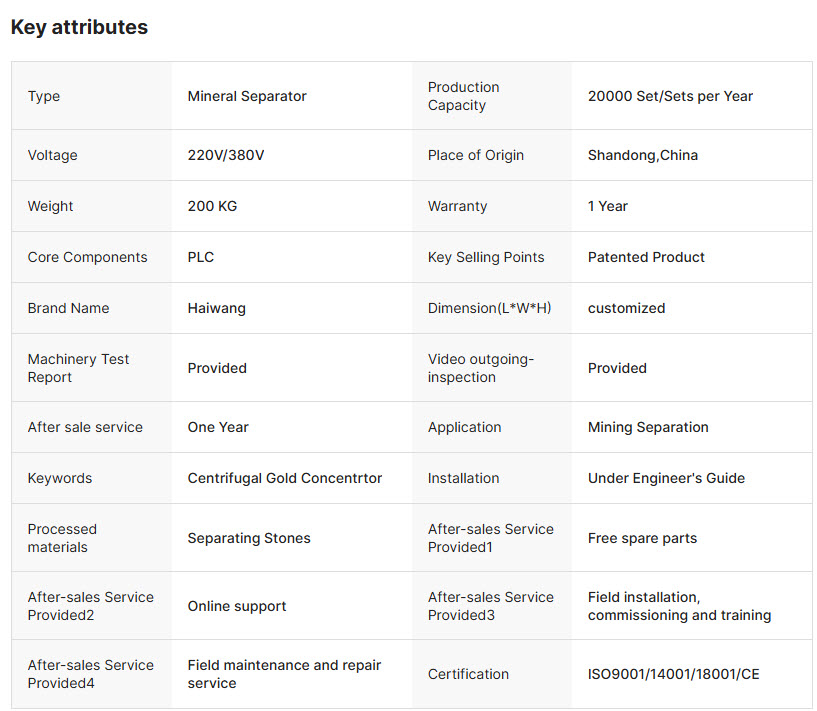Select the Dimension(L*W*H) label
Screen dimensions: 817x711
(x=489, y=308)
